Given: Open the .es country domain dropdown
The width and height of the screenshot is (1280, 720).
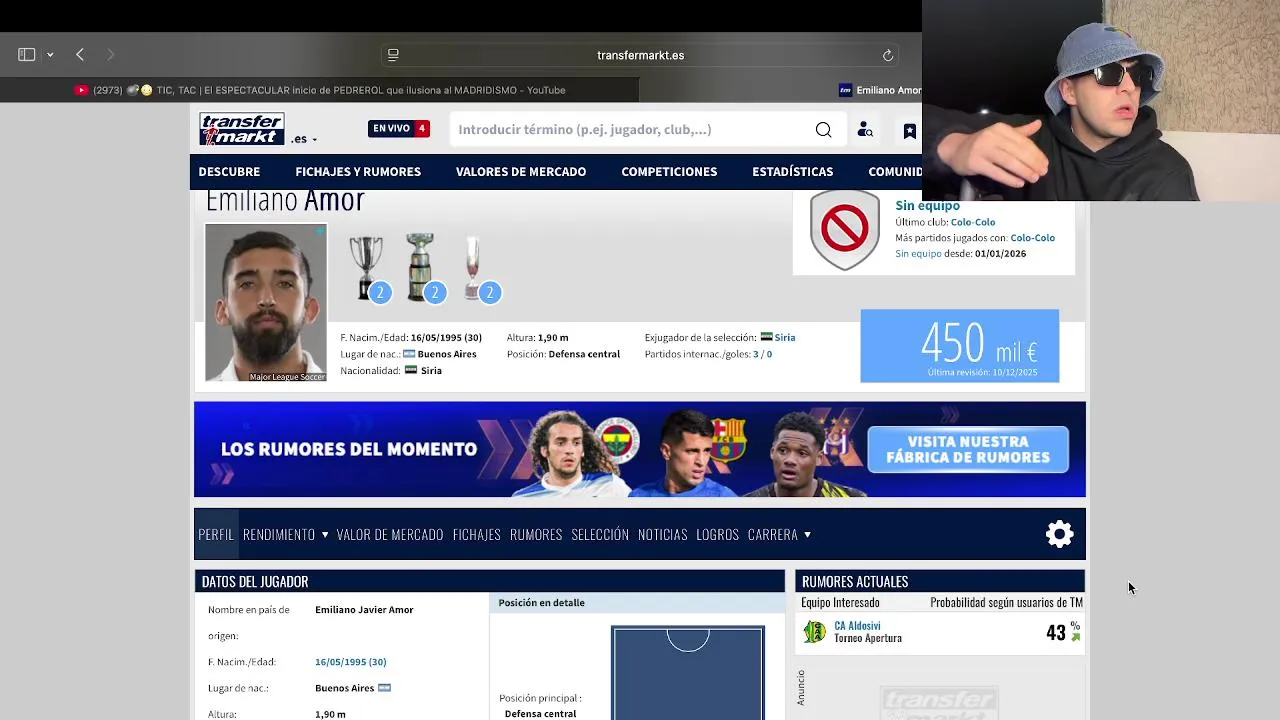Looking at the screenshot, I should (x=304, y=139).
